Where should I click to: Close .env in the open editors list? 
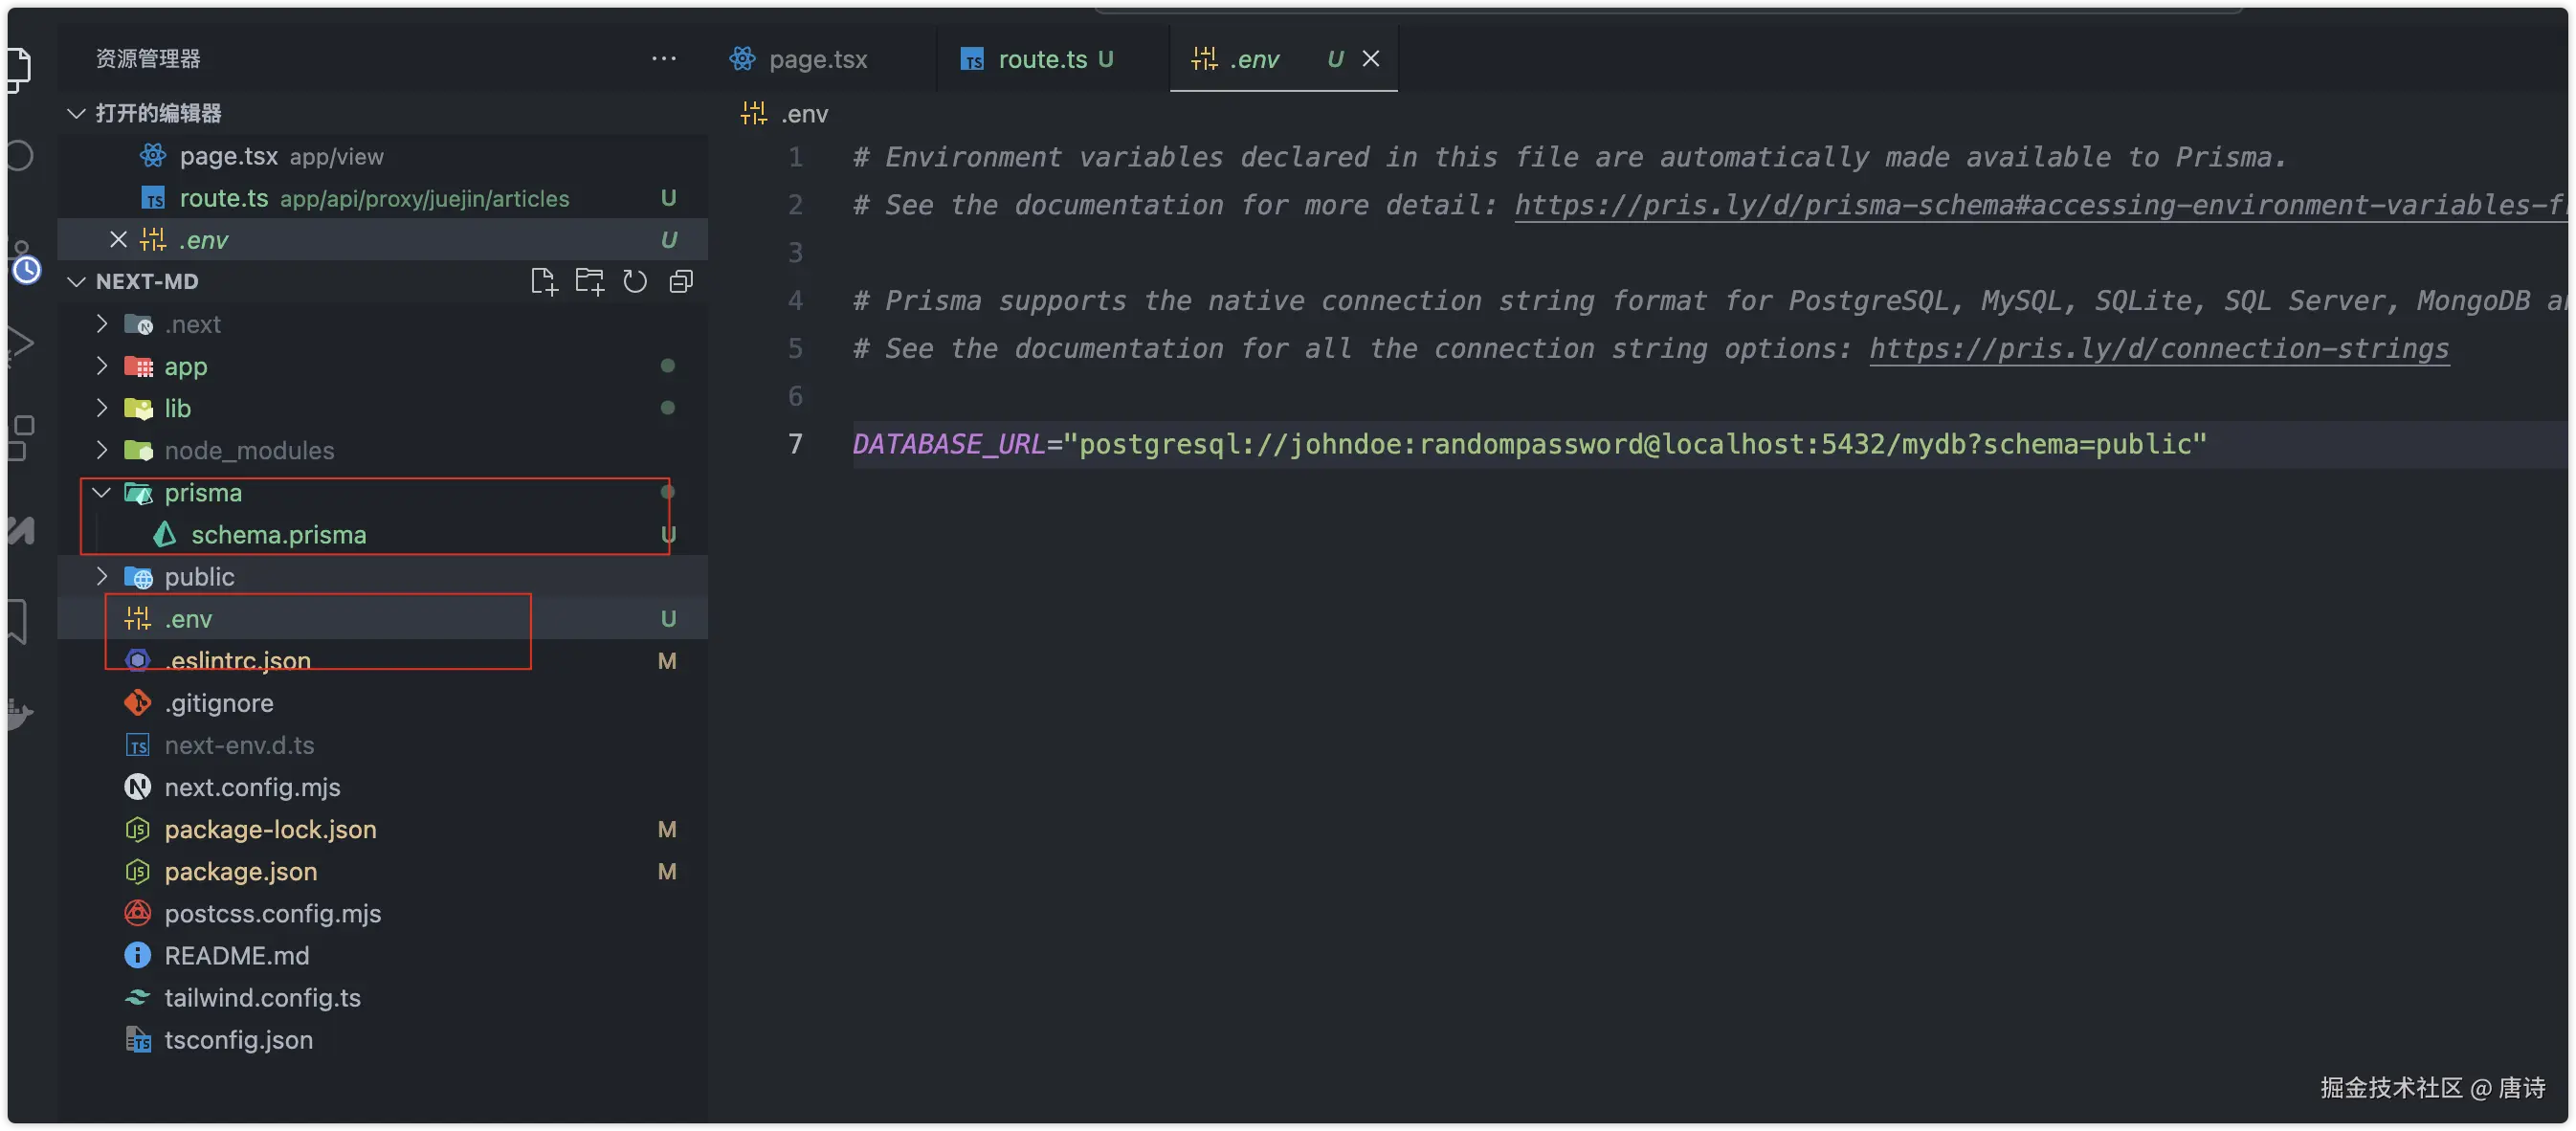click(118, 240)
